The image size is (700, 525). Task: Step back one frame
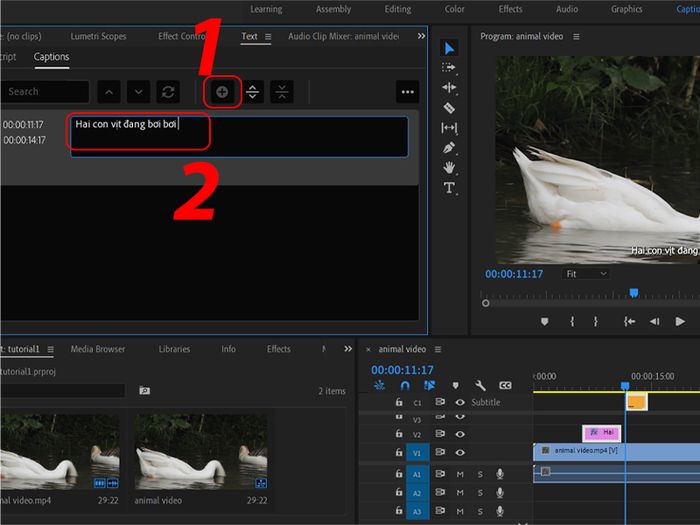(654, 321)
